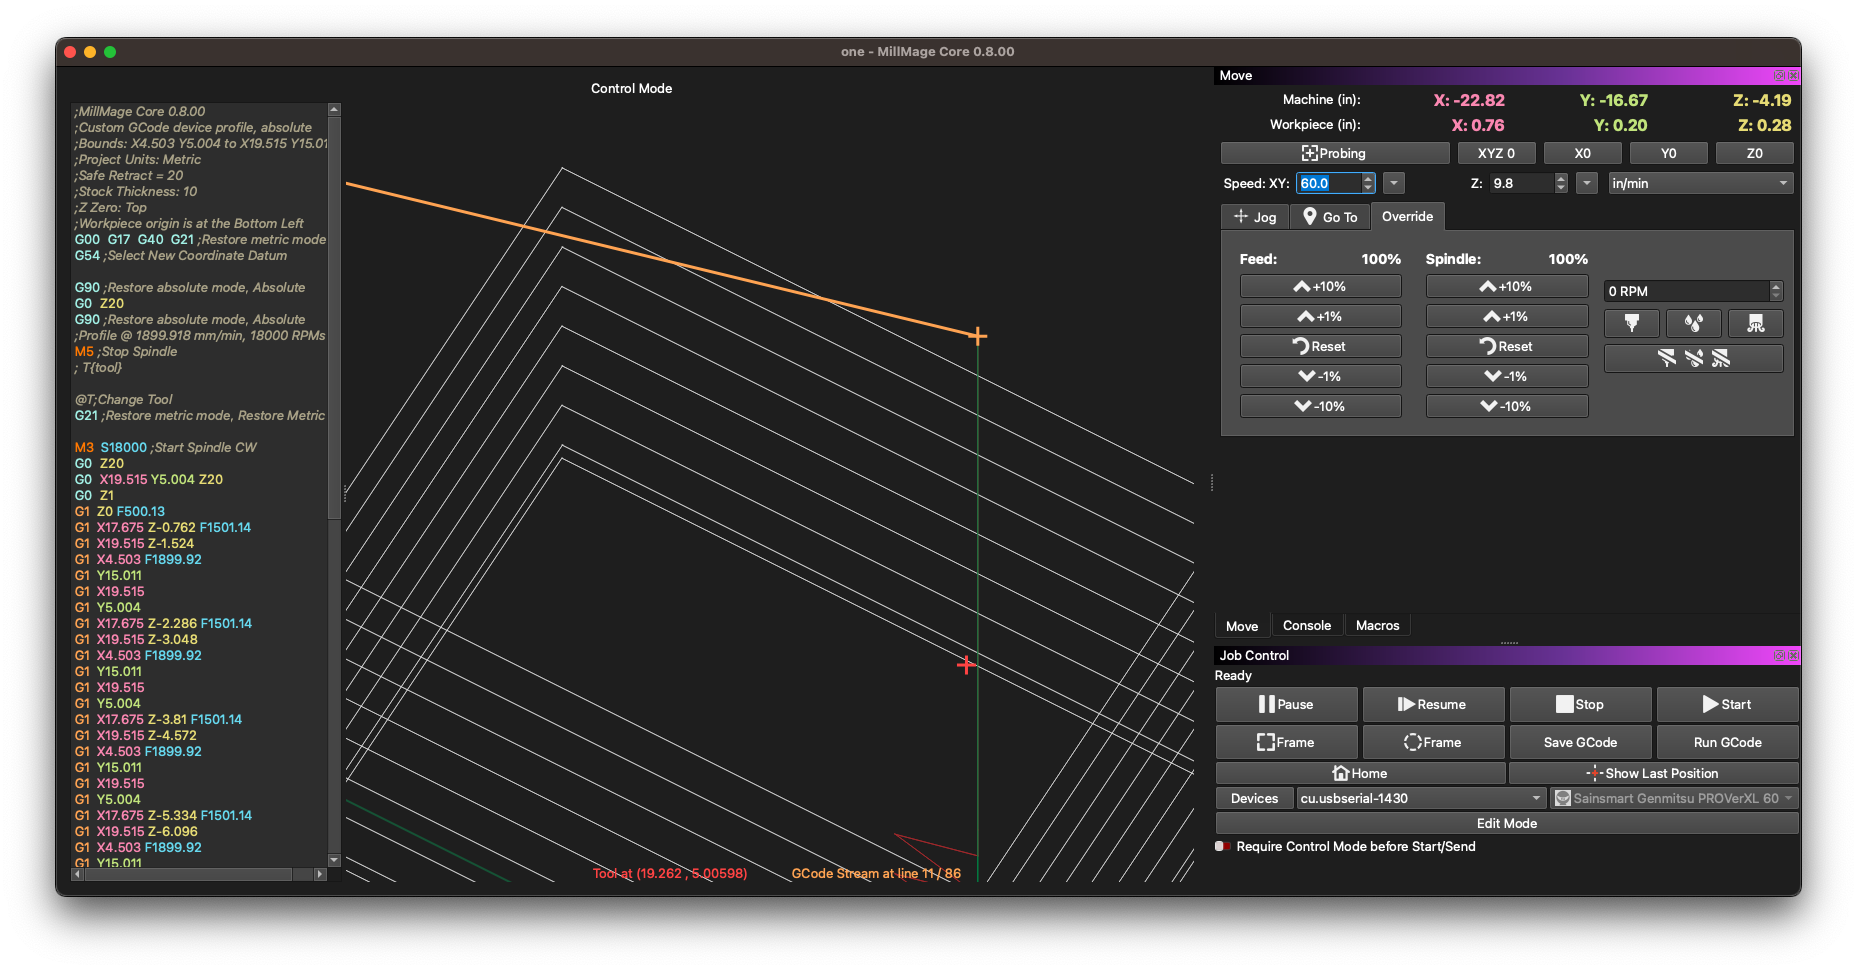Switch to the Jog tab
Screen dimensions: 1857x970
tap(1255, 217)
